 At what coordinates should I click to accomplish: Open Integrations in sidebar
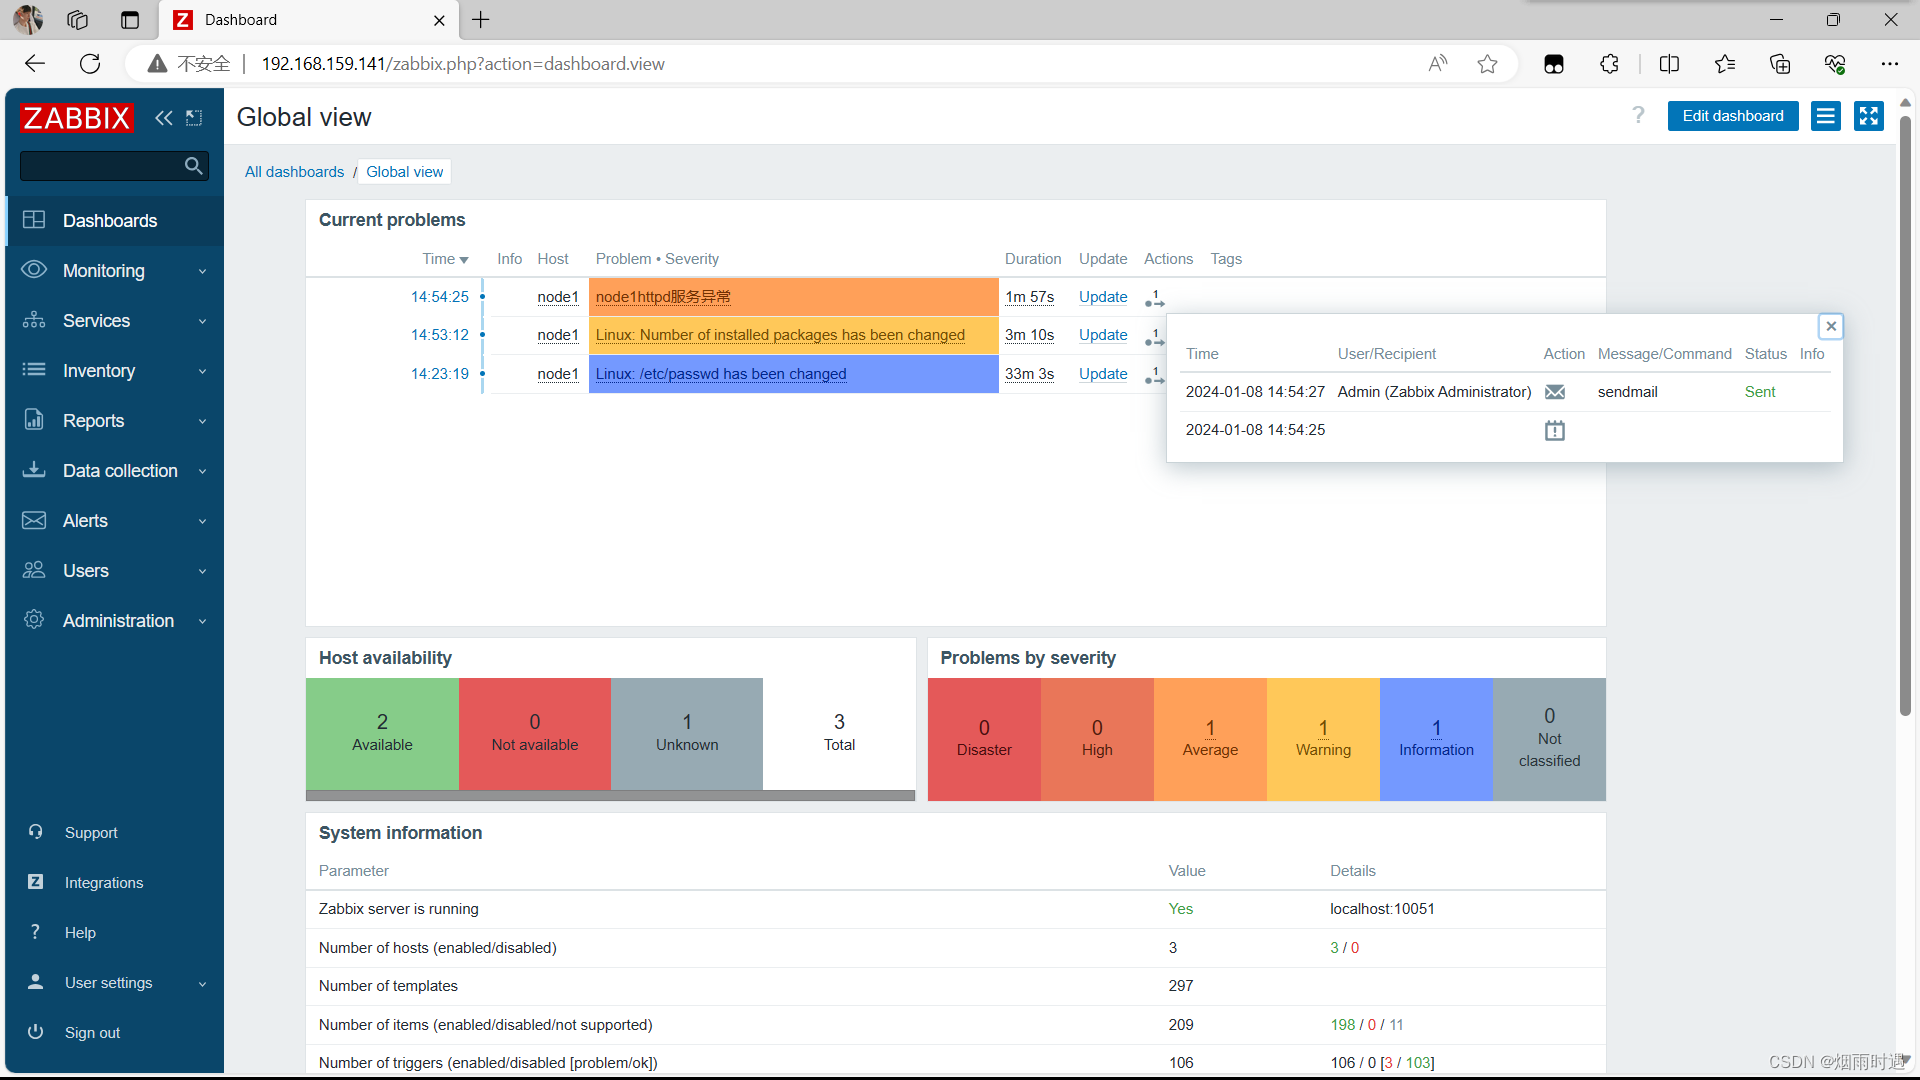(x=103, y=883)
